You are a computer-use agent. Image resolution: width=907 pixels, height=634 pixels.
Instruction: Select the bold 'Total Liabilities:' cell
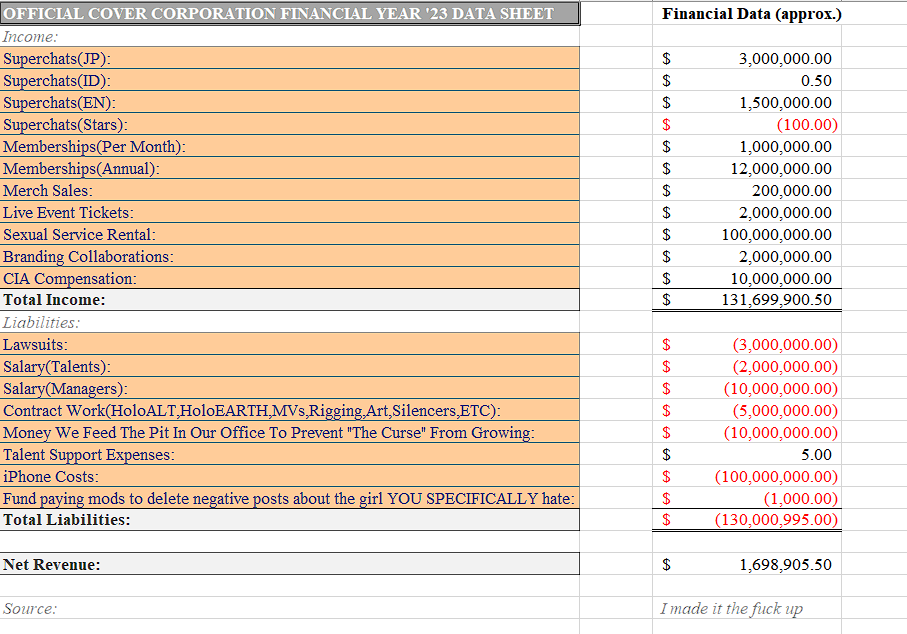click(x=289, y=519)
